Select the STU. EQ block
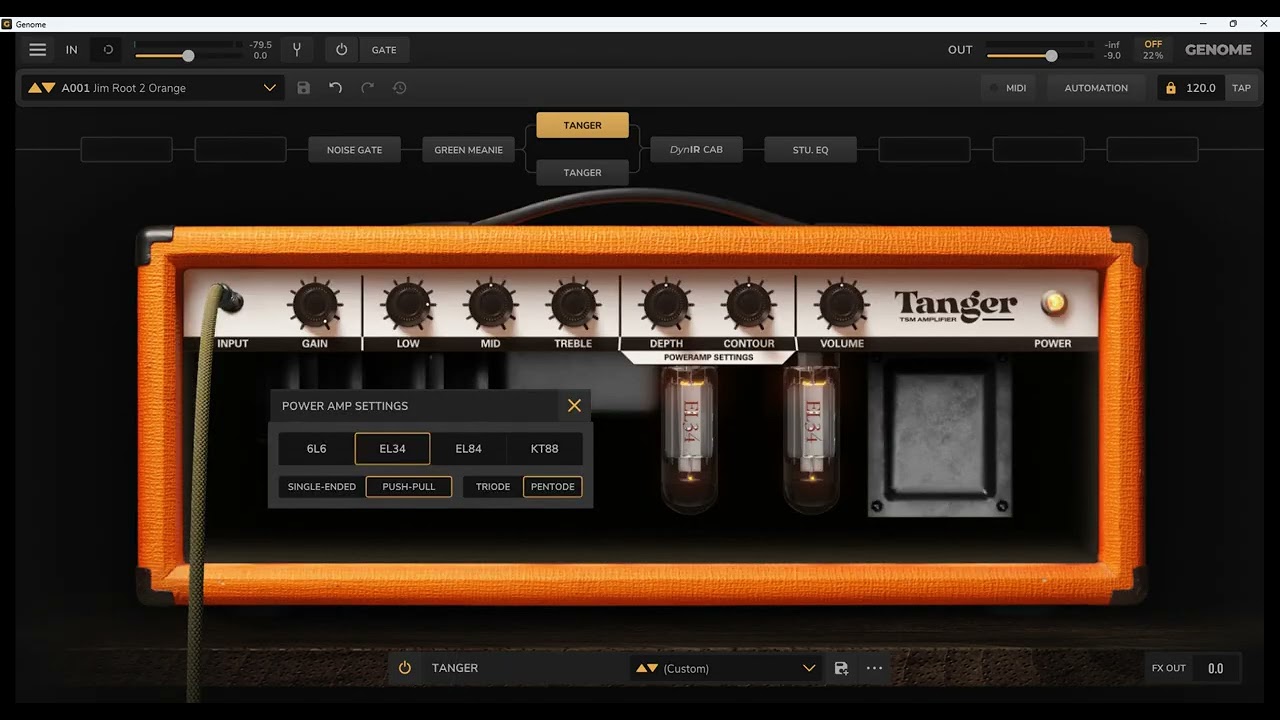This screenshot has height=720, width=1280. tap(810, 150)
